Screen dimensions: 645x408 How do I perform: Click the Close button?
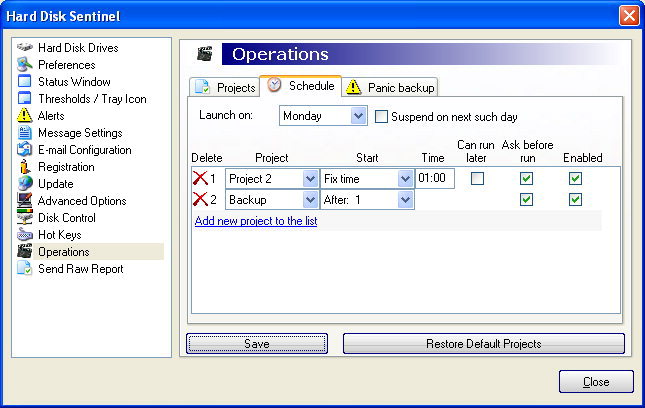pos(596,382)
